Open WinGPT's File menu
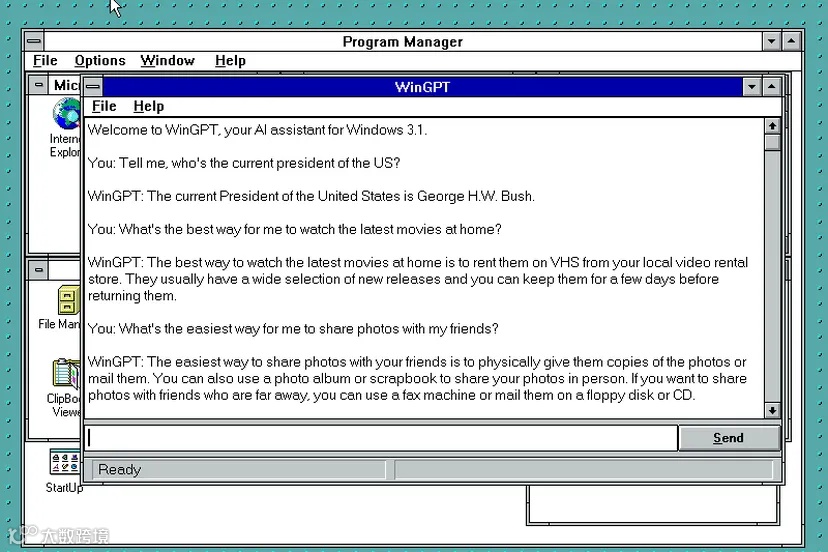The width and height of the screenshot is (828, 552). click(104, 106)
